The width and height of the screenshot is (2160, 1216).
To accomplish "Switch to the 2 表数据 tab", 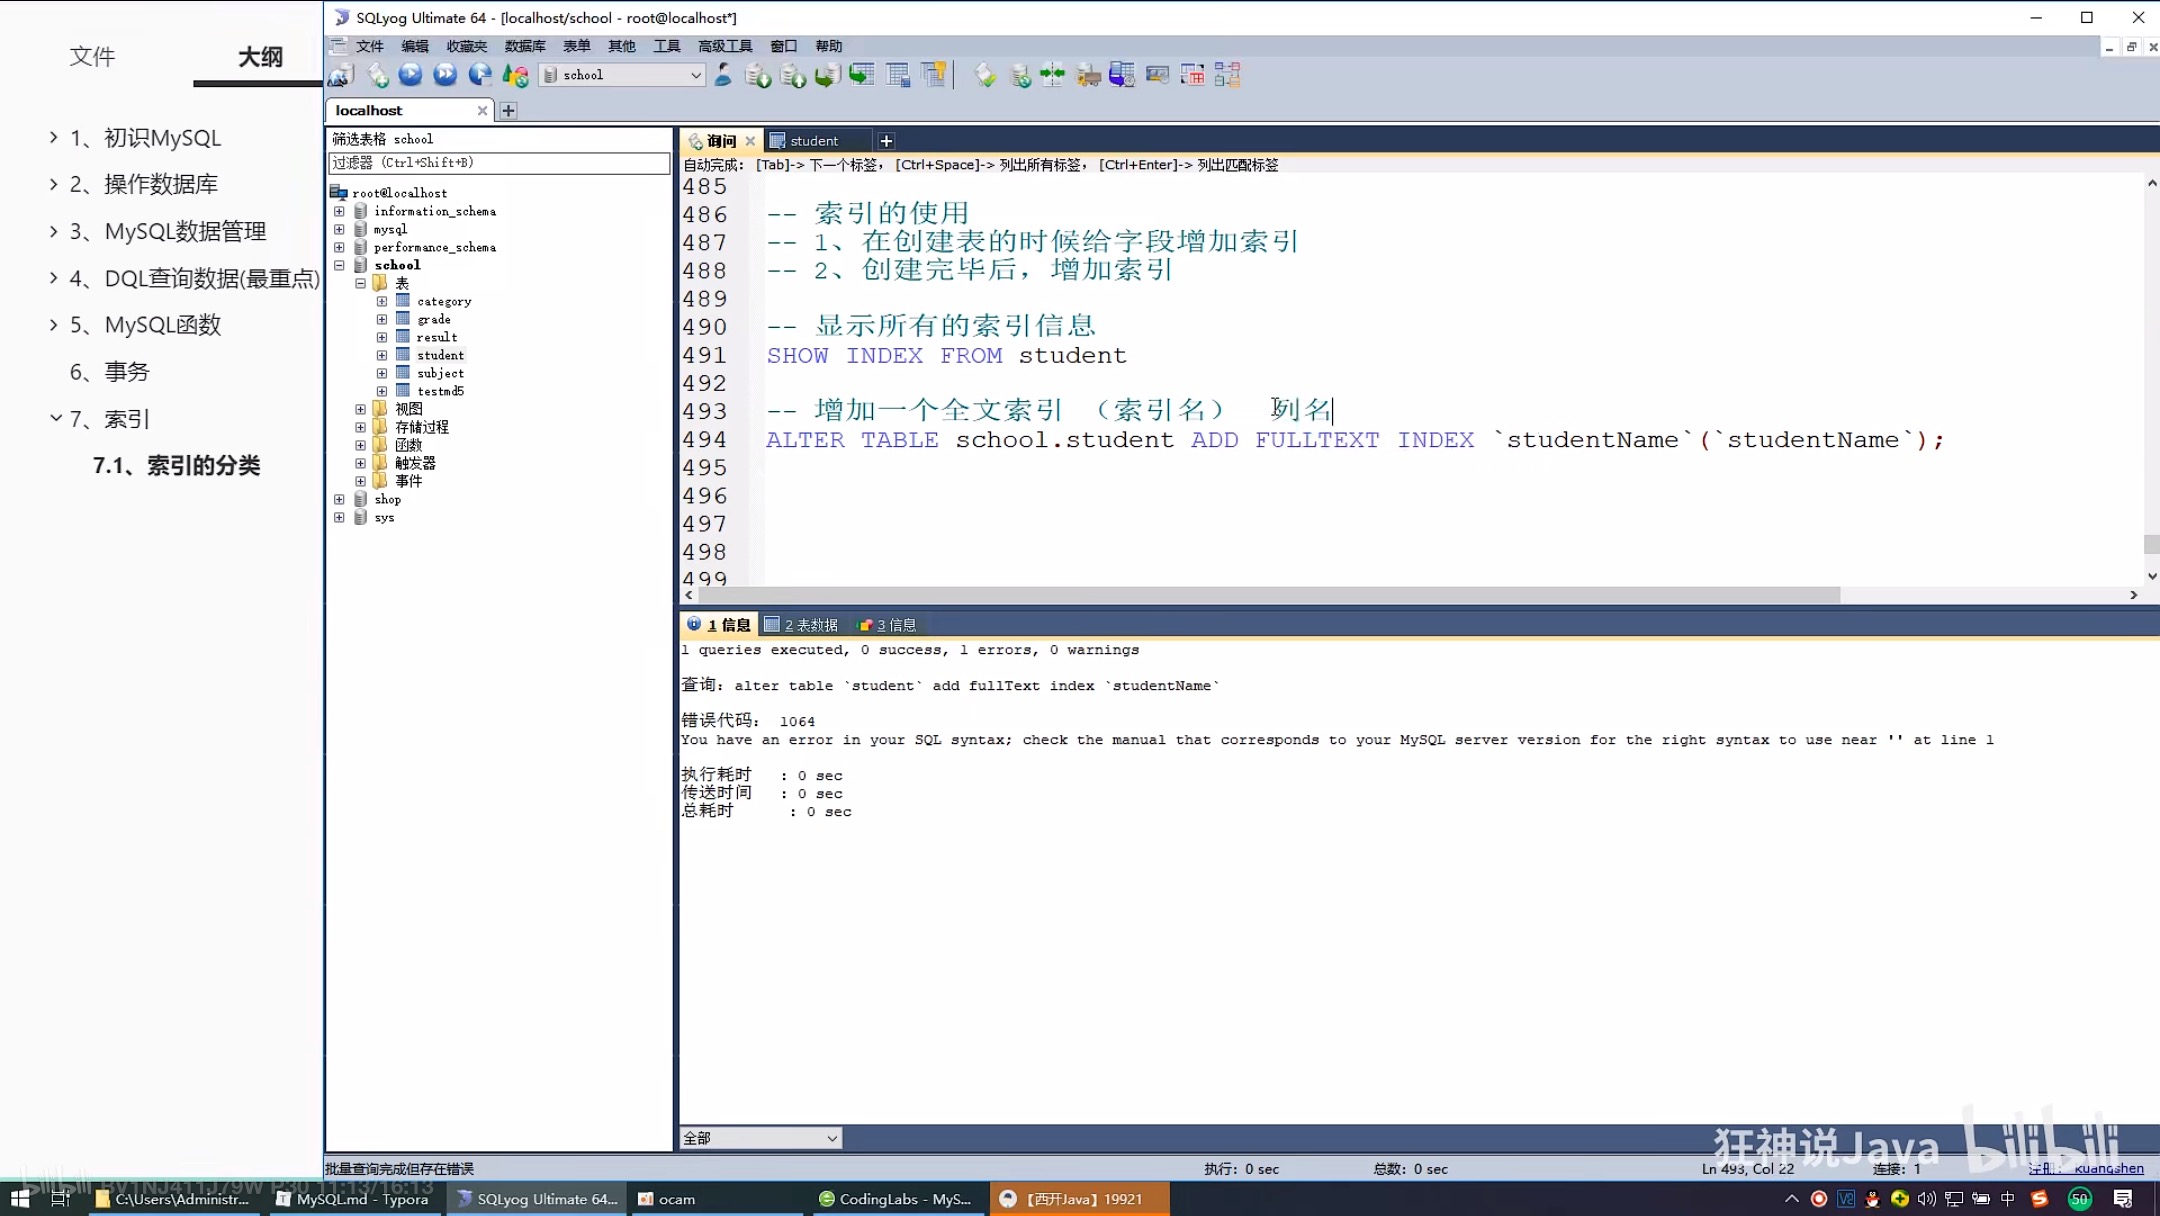I will (801, 625).
